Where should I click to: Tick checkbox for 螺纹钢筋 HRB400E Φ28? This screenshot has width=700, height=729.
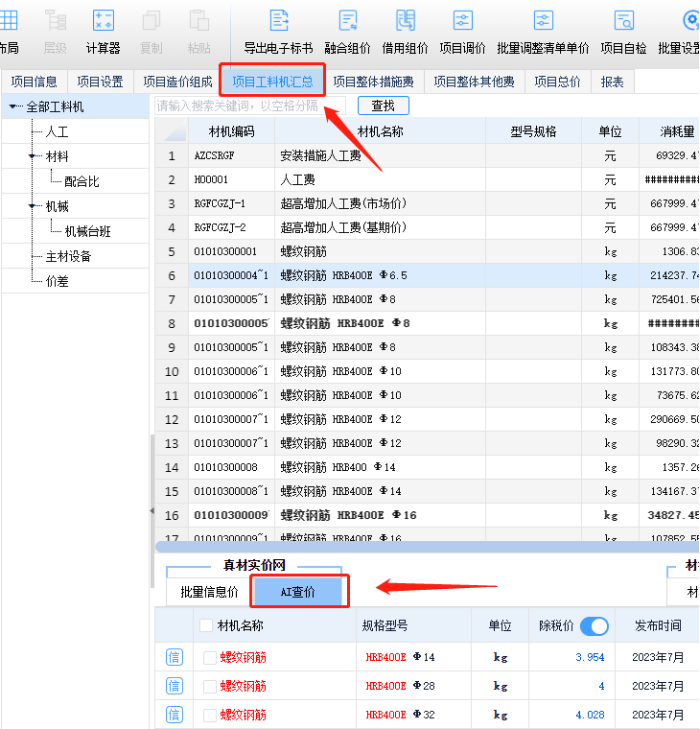(x=210, y=686)
